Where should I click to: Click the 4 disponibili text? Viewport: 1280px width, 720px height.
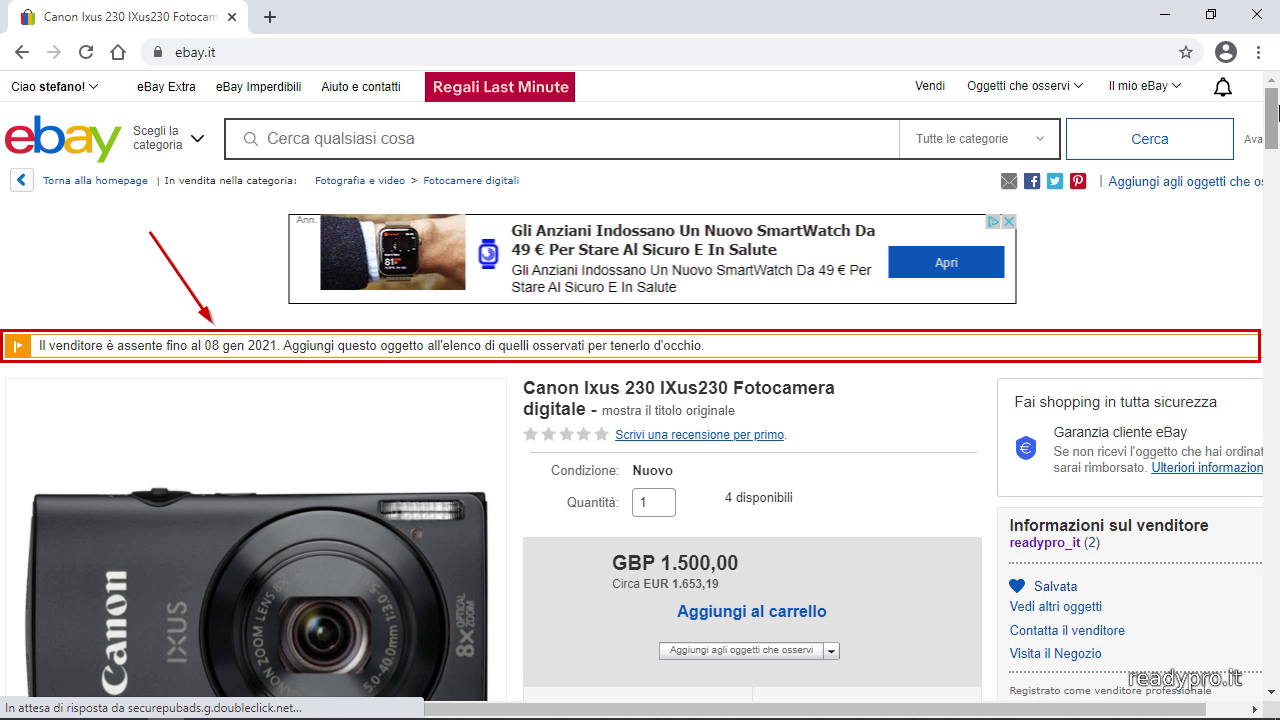tap(759, 497)
